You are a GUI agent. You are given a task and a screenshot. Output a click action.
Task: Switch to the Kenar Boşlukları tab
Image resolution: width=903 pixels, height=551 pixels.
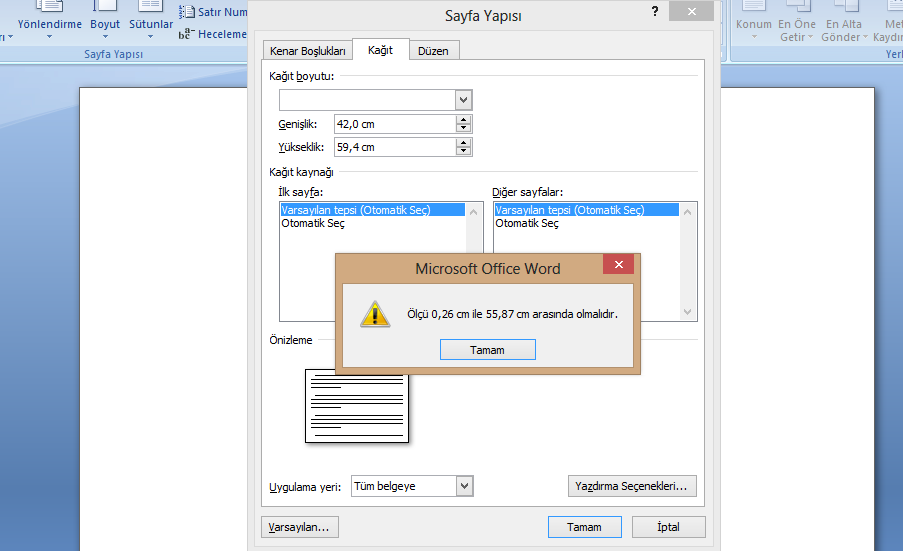click(x=308, y=51)
